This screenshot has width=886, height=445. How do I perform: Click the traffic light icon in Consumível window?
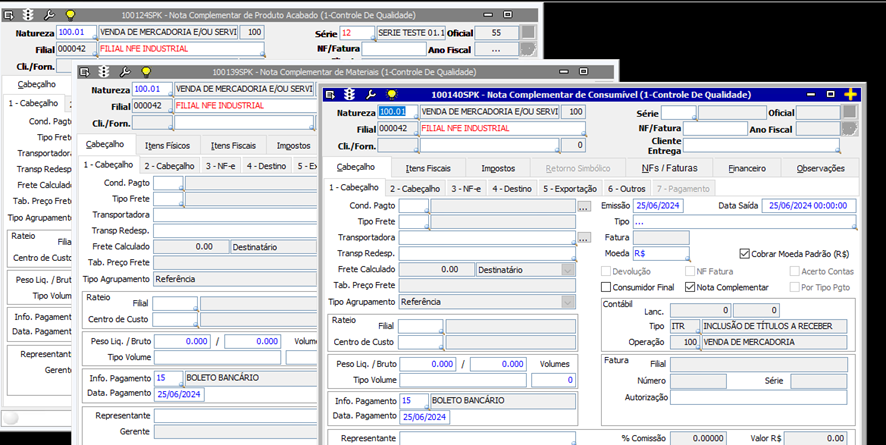350,94
